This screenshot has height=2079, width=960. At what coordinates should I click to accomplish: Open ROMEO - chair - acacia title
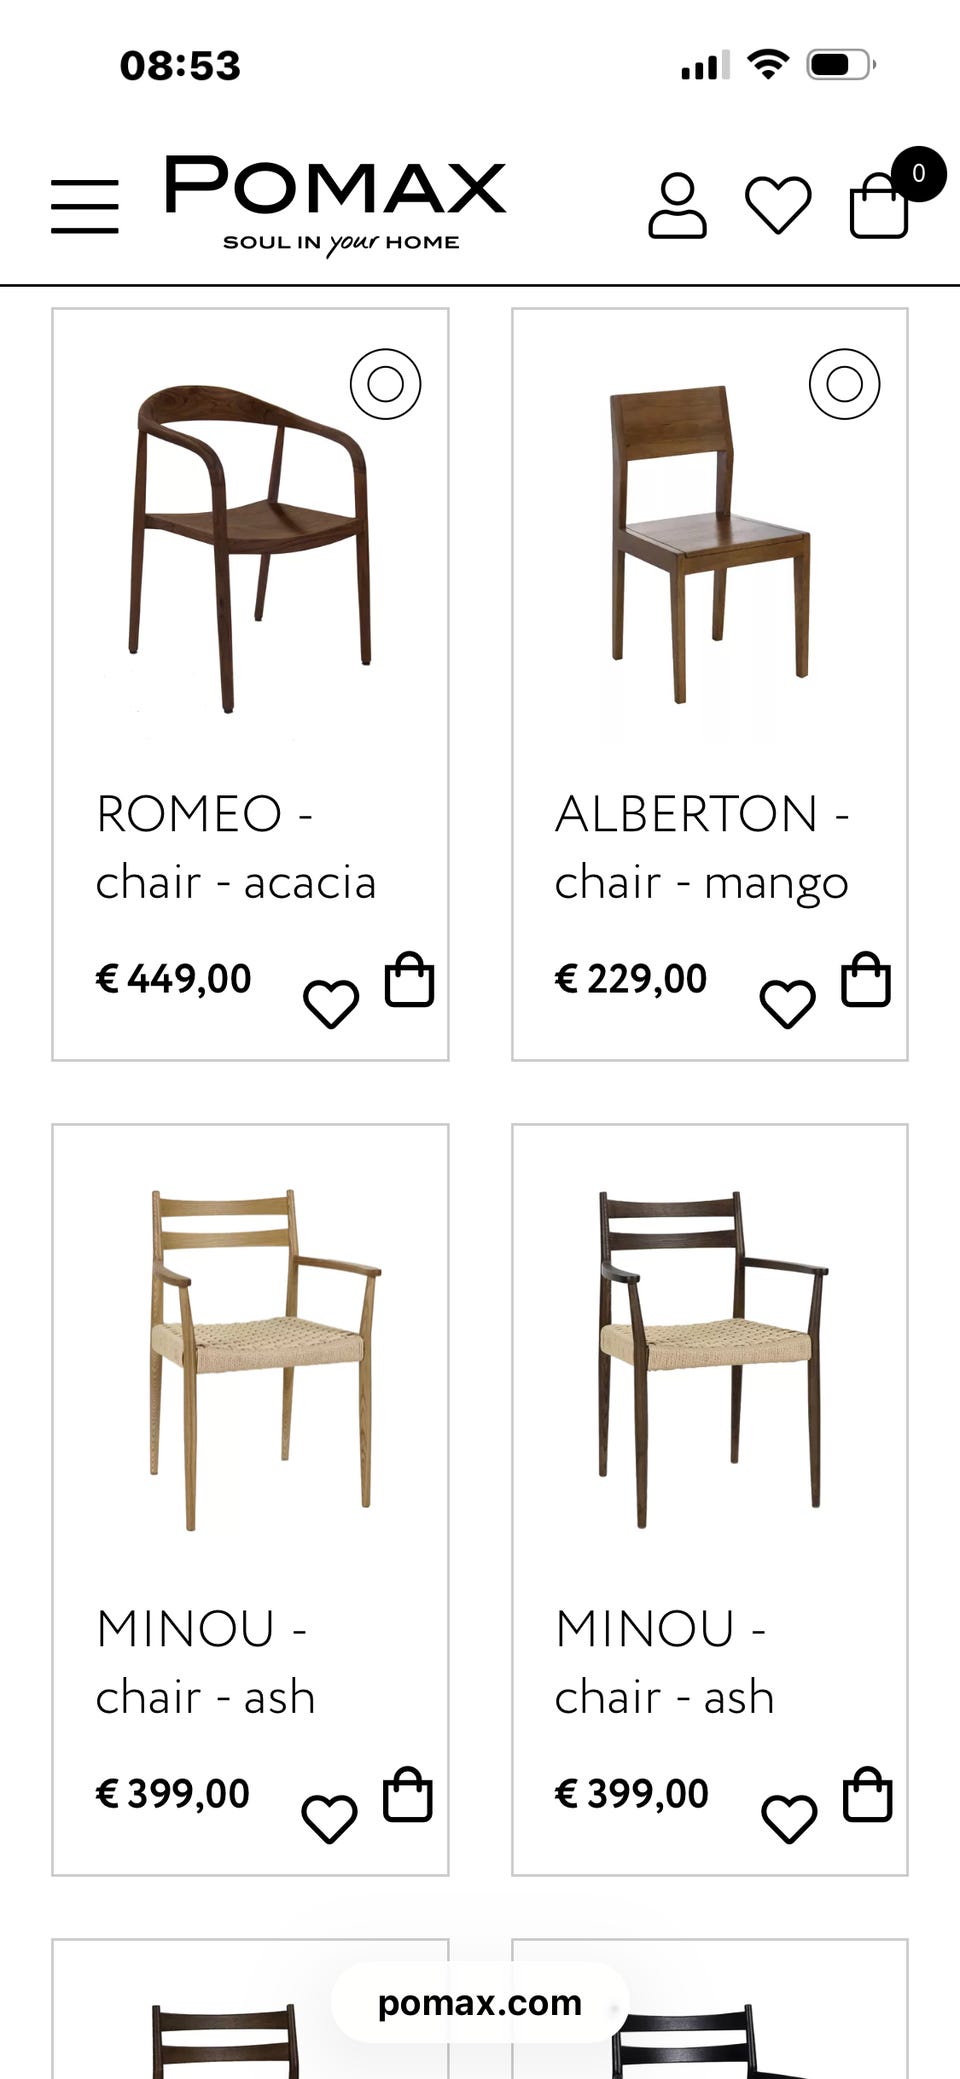(236, 848)
